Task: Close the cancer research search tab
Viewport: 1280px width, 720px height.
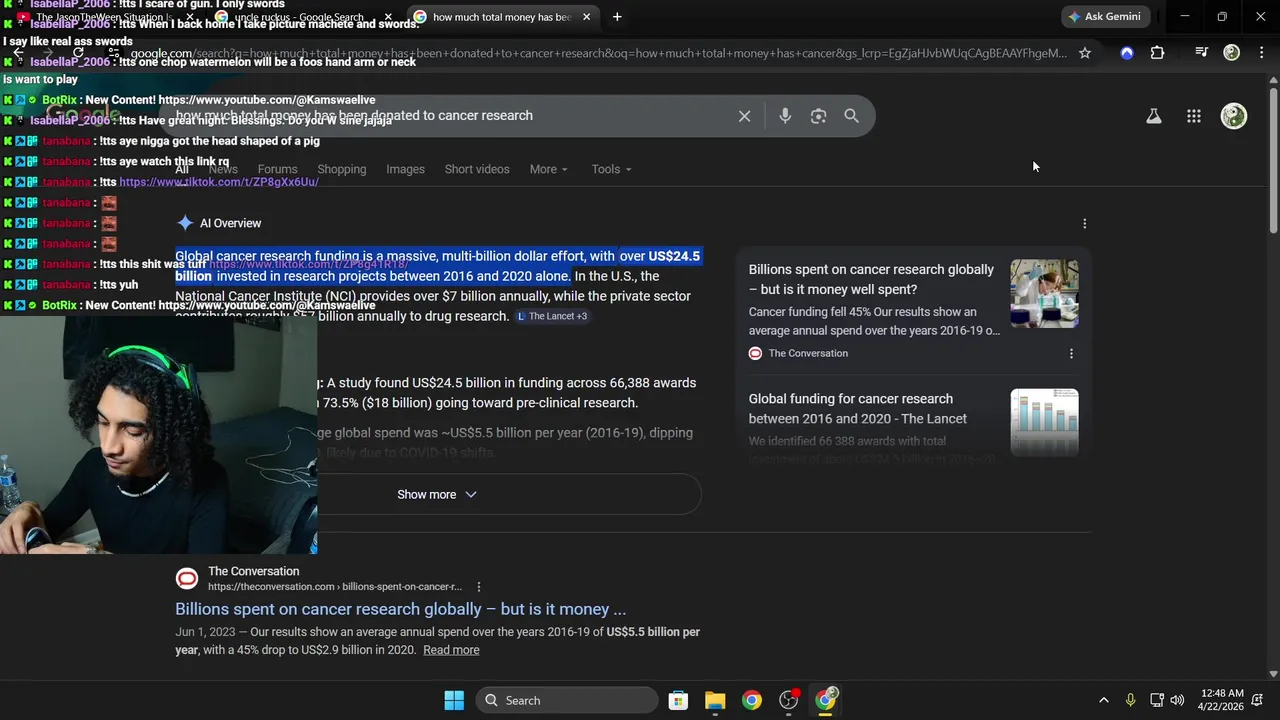Action: pos(586,17)
